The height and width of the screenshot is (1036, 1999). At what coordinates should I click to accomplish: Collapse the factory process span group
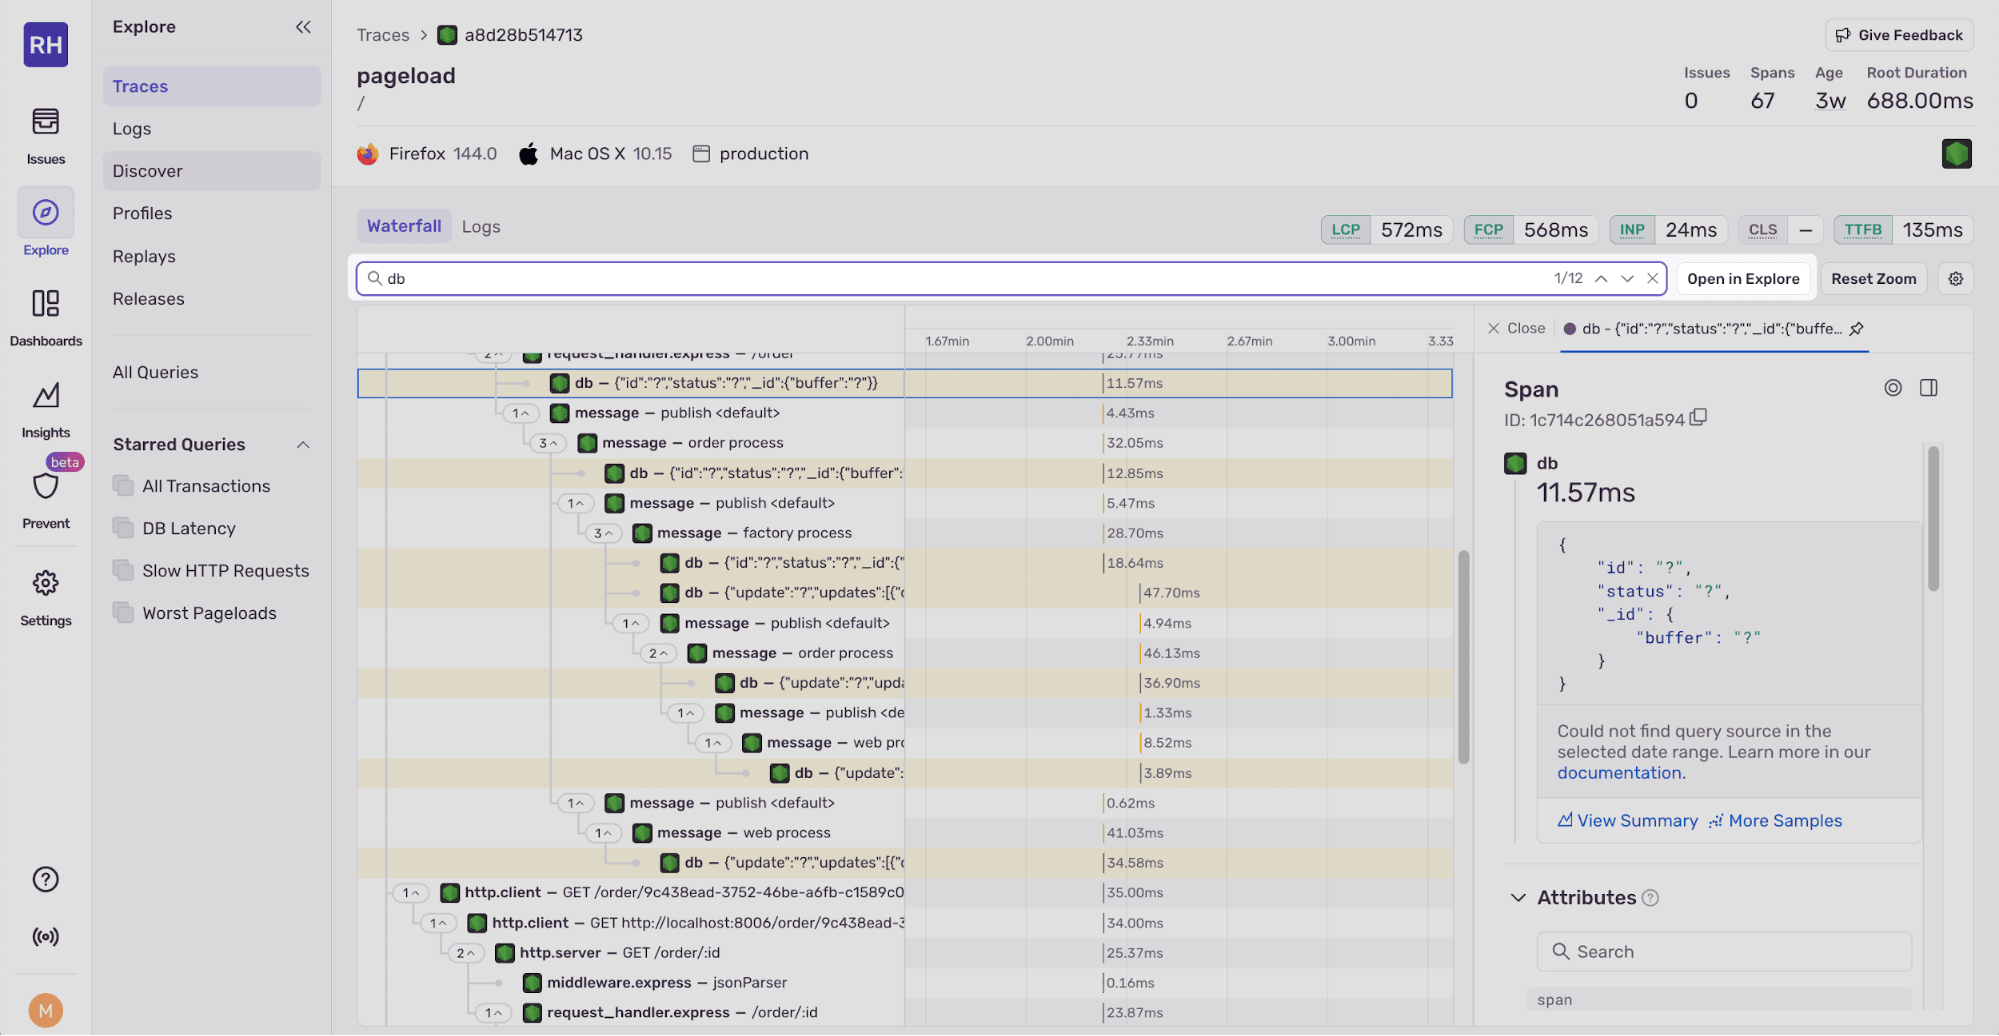tap(603, 533)
